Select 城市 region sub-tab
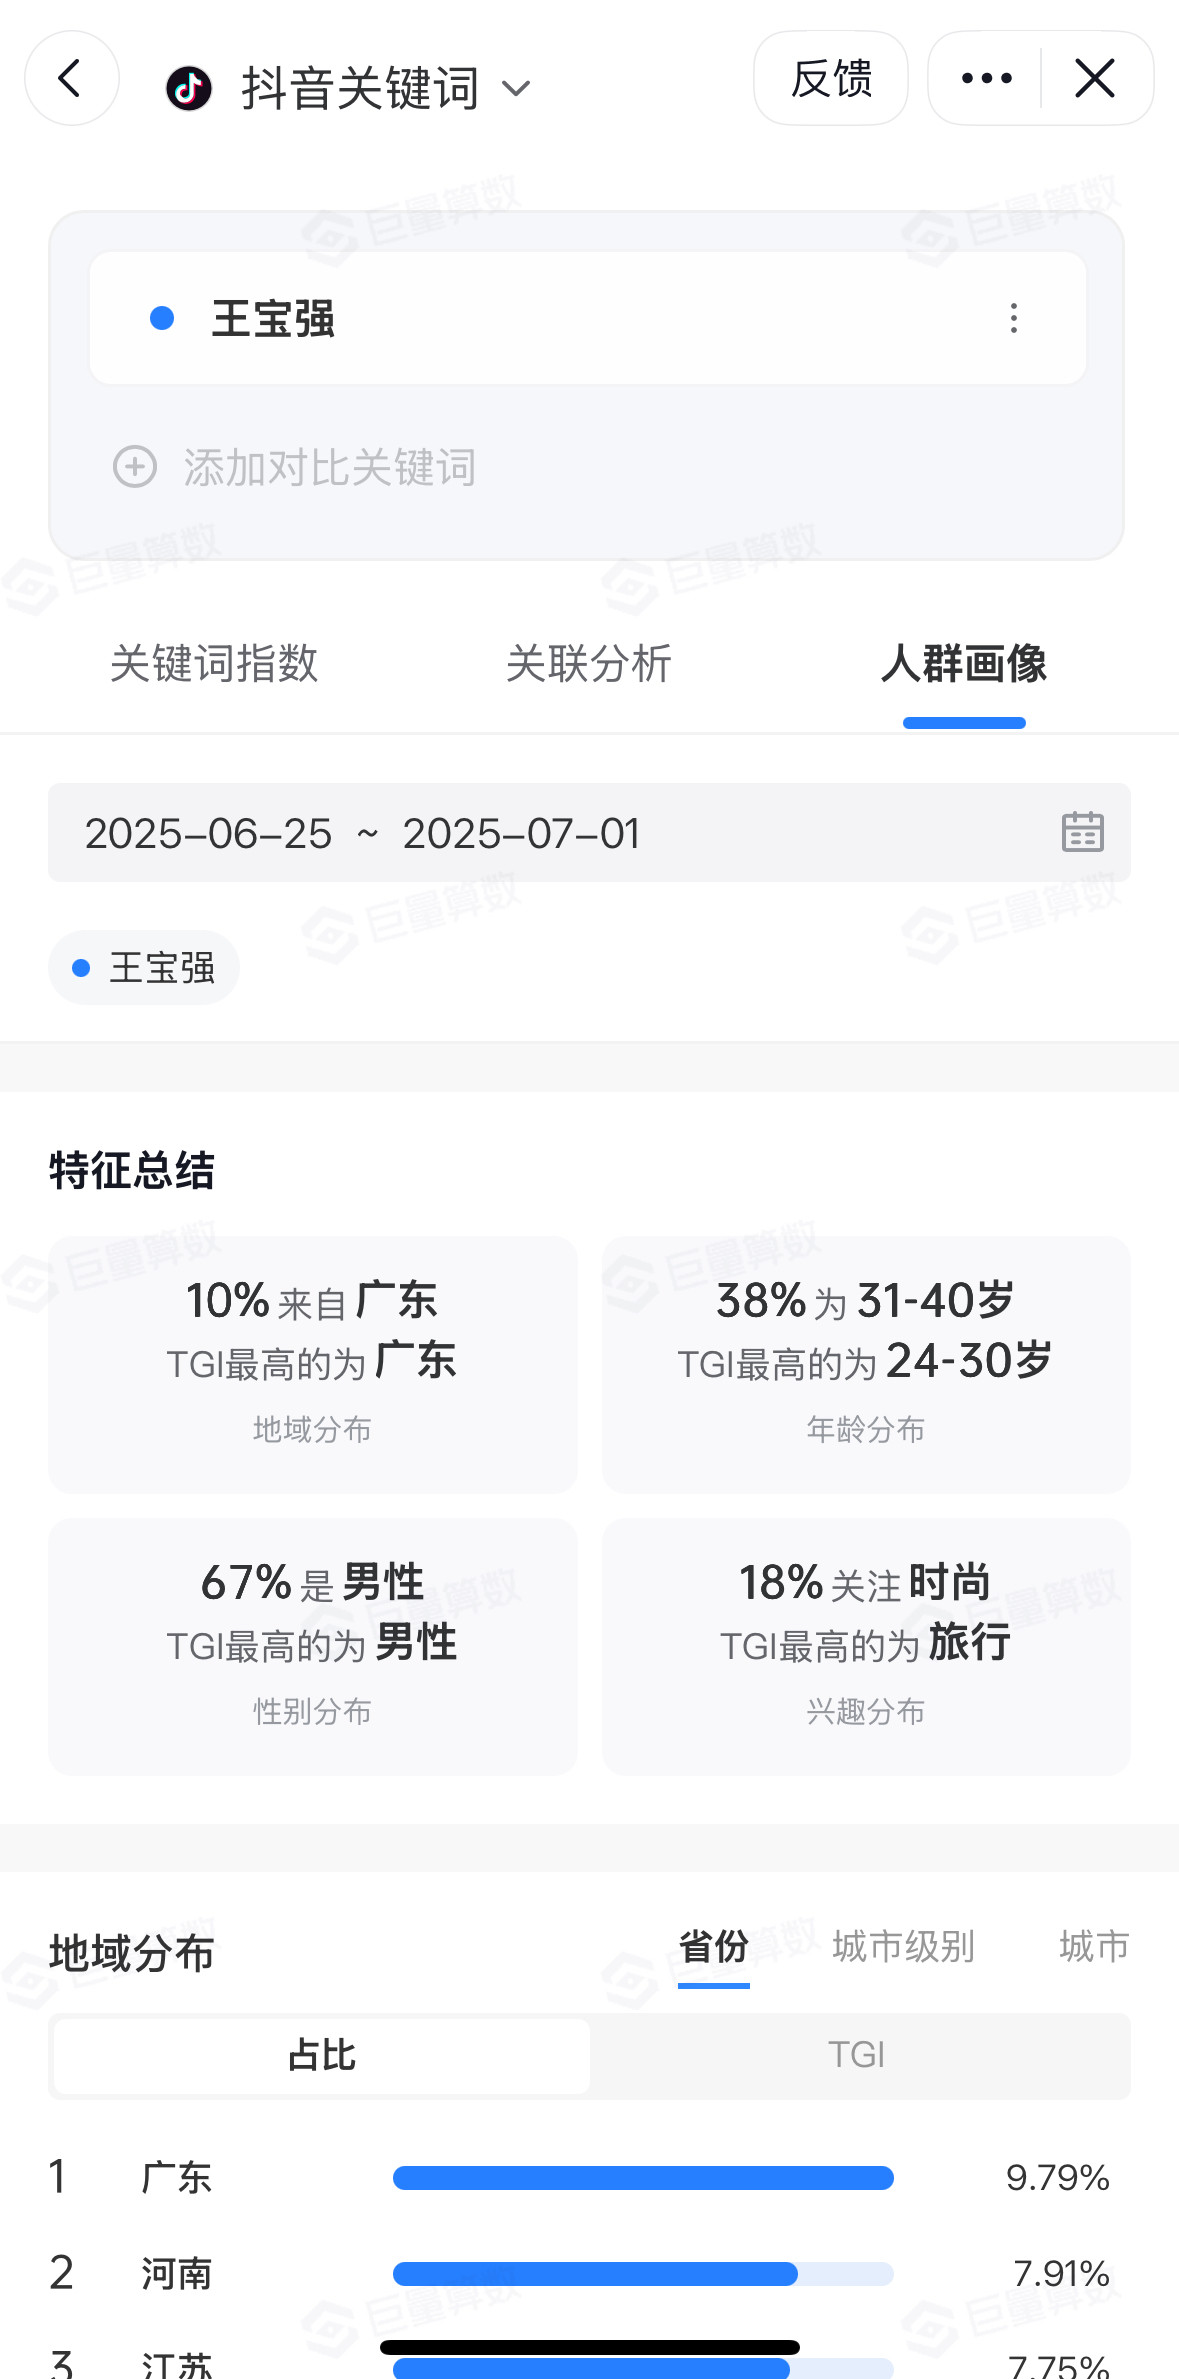 point(1094,1946)
